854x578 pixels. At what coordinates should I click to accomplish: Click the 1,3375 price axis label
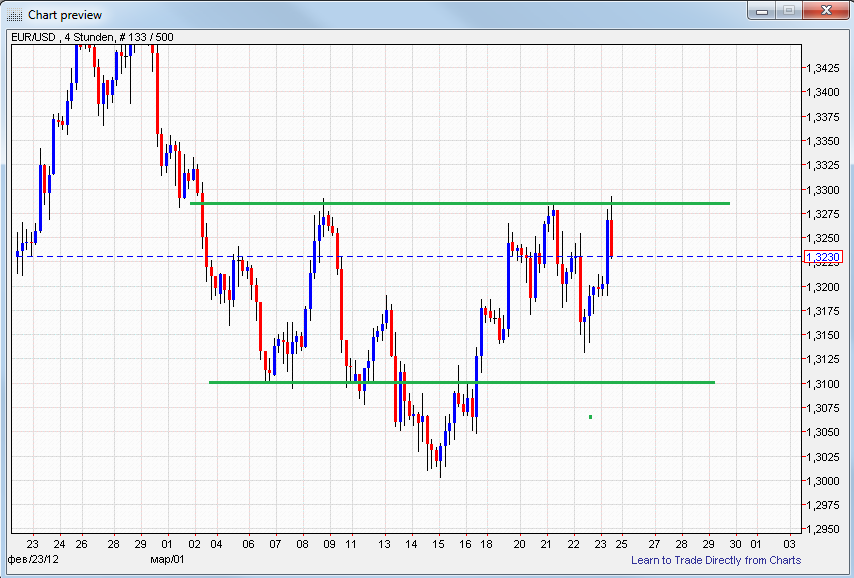click(823, 117)
